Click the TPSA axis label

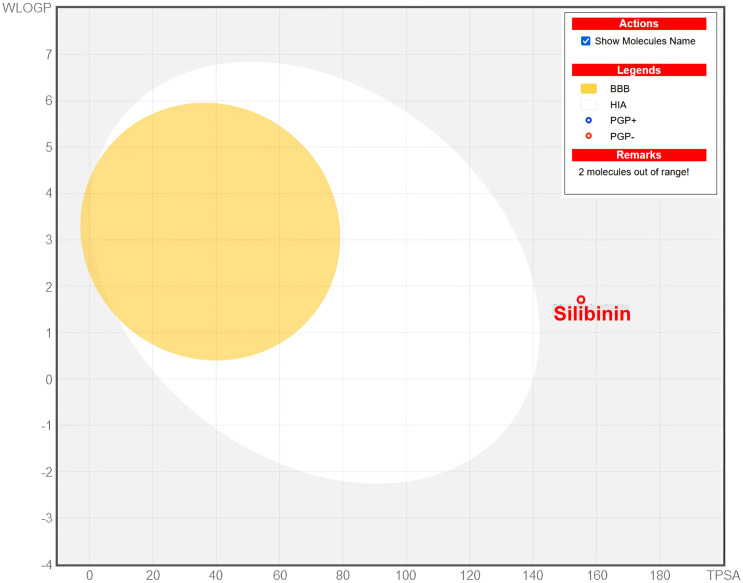pos(723,575)
